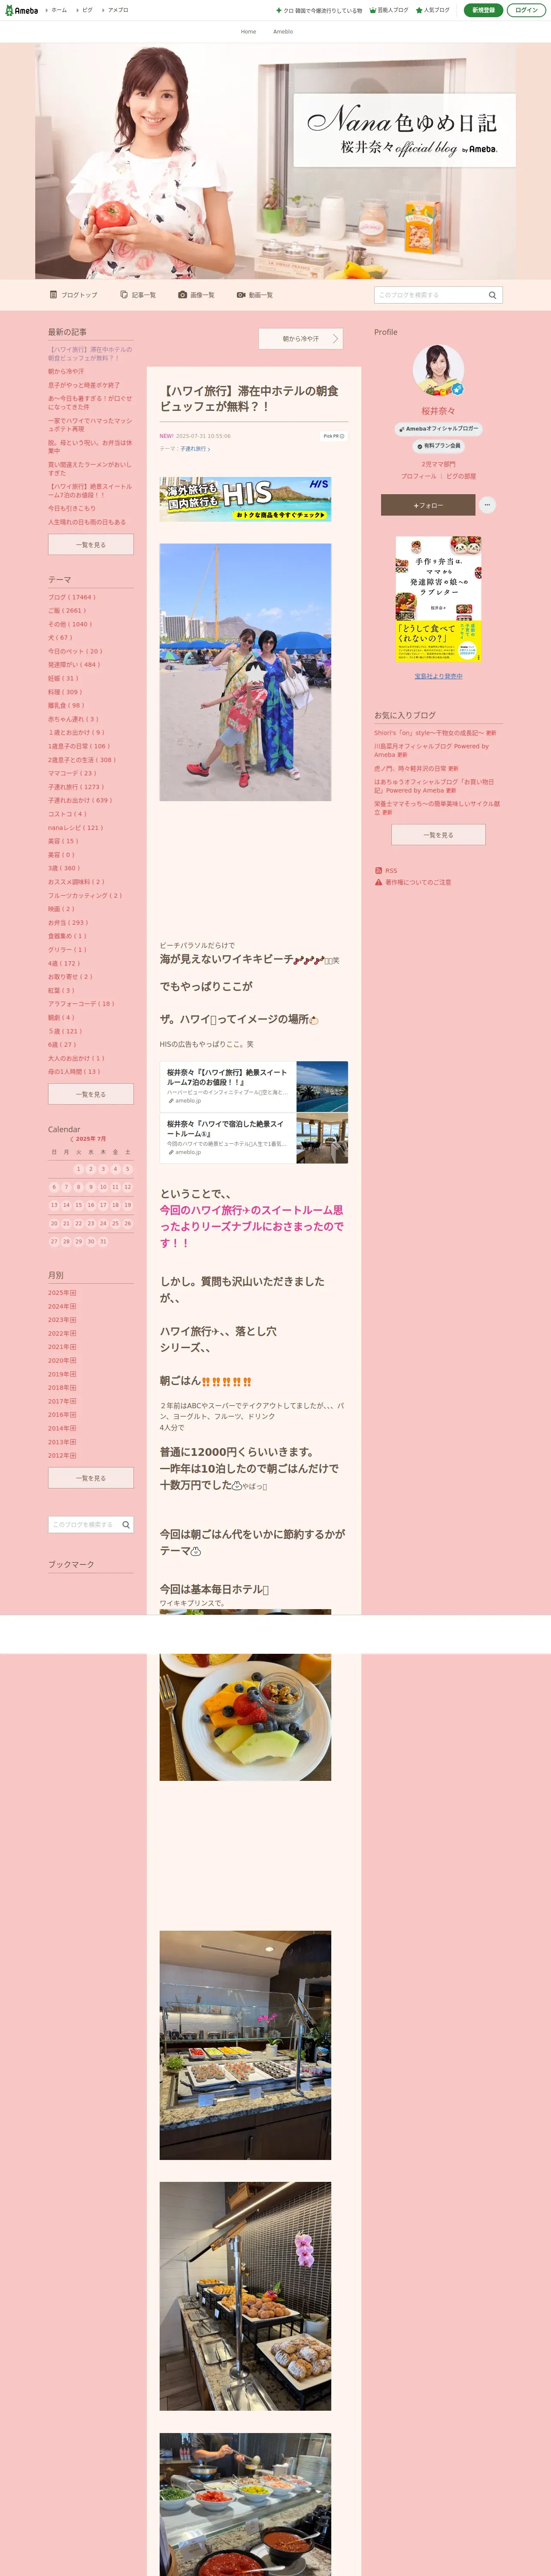The height and width of the screenshot is (2576, 551).
Task: Click the Pick PR info badge
Action: [x=333, y=436]
